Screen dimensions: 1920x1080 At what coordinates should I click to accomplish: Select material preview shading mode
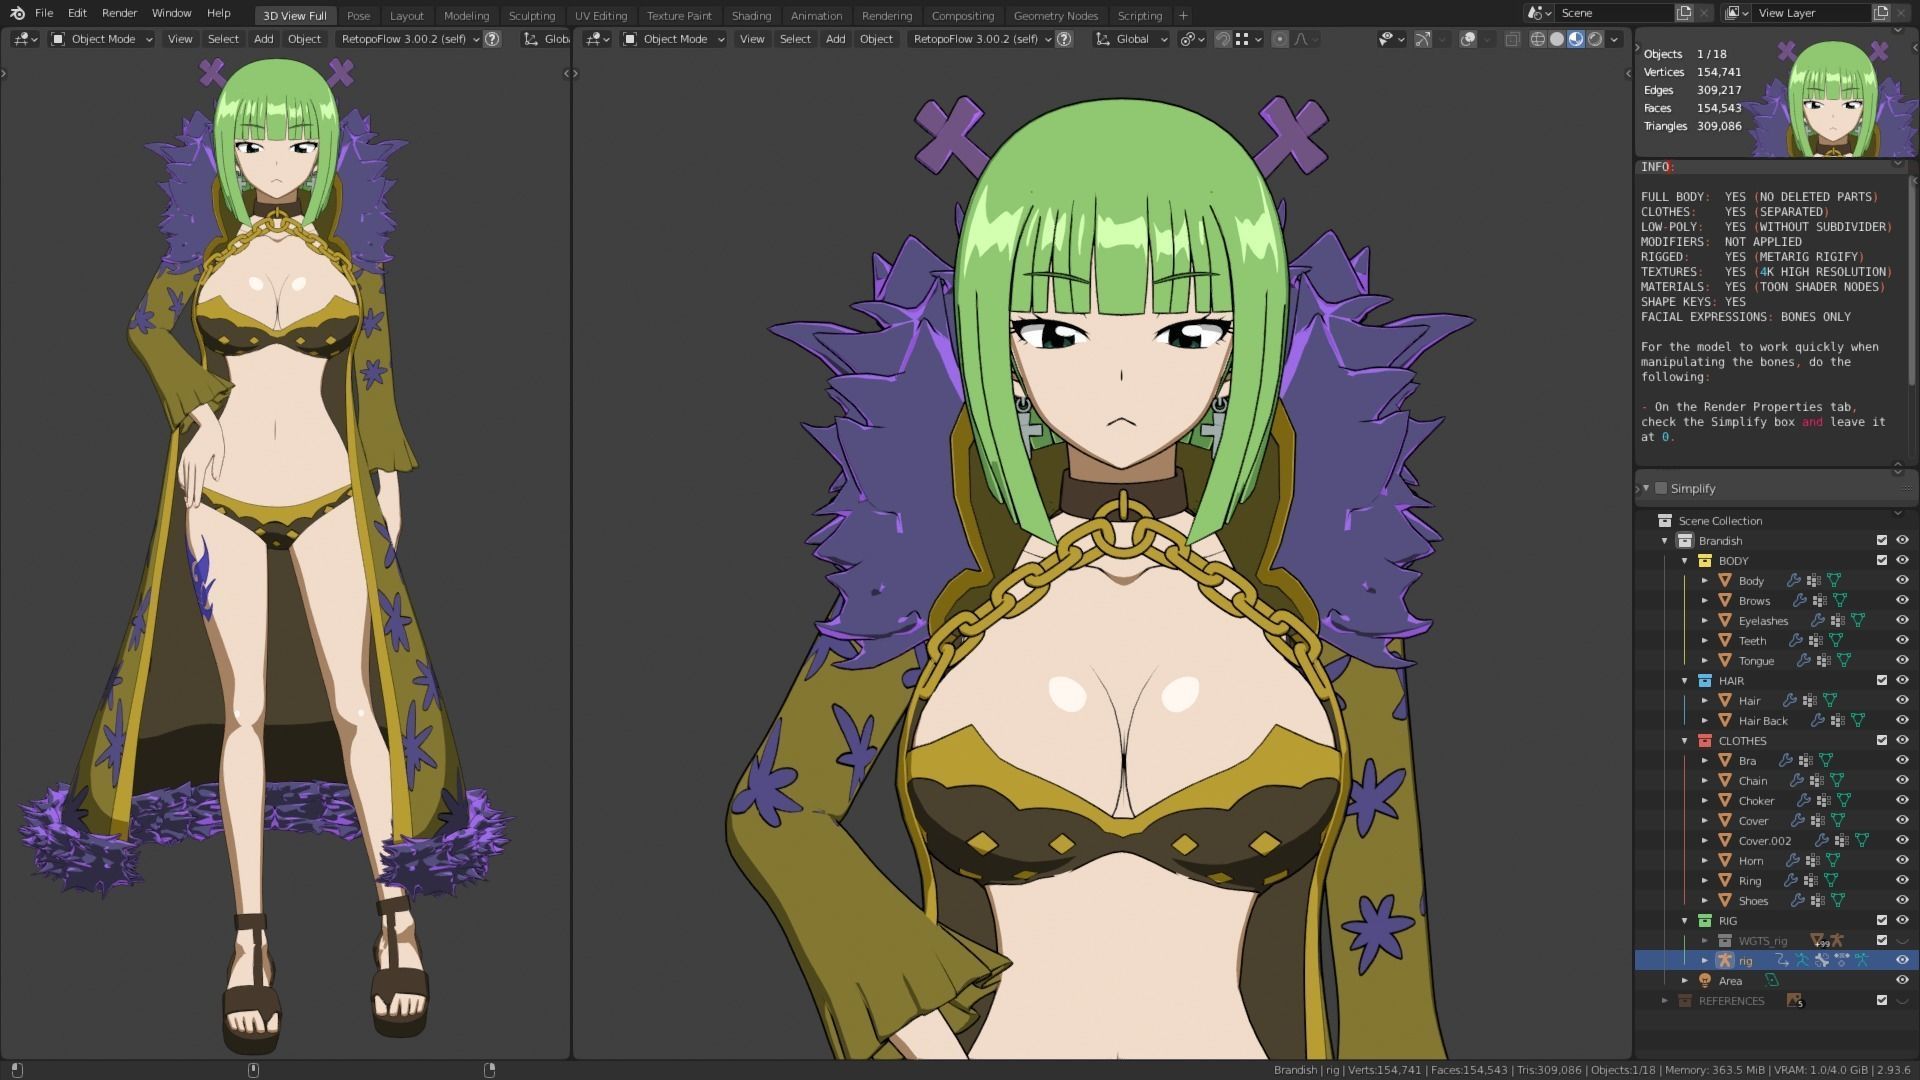coord(1576,39)
